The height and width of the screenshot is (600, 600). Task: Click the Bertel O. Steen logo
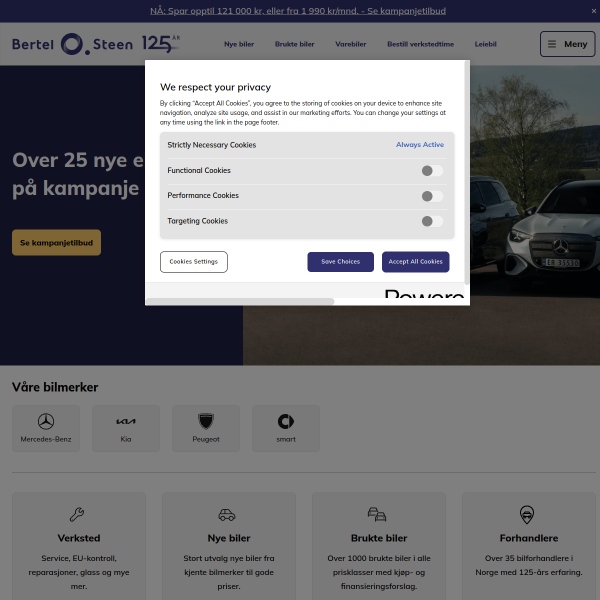coord(96,44)
